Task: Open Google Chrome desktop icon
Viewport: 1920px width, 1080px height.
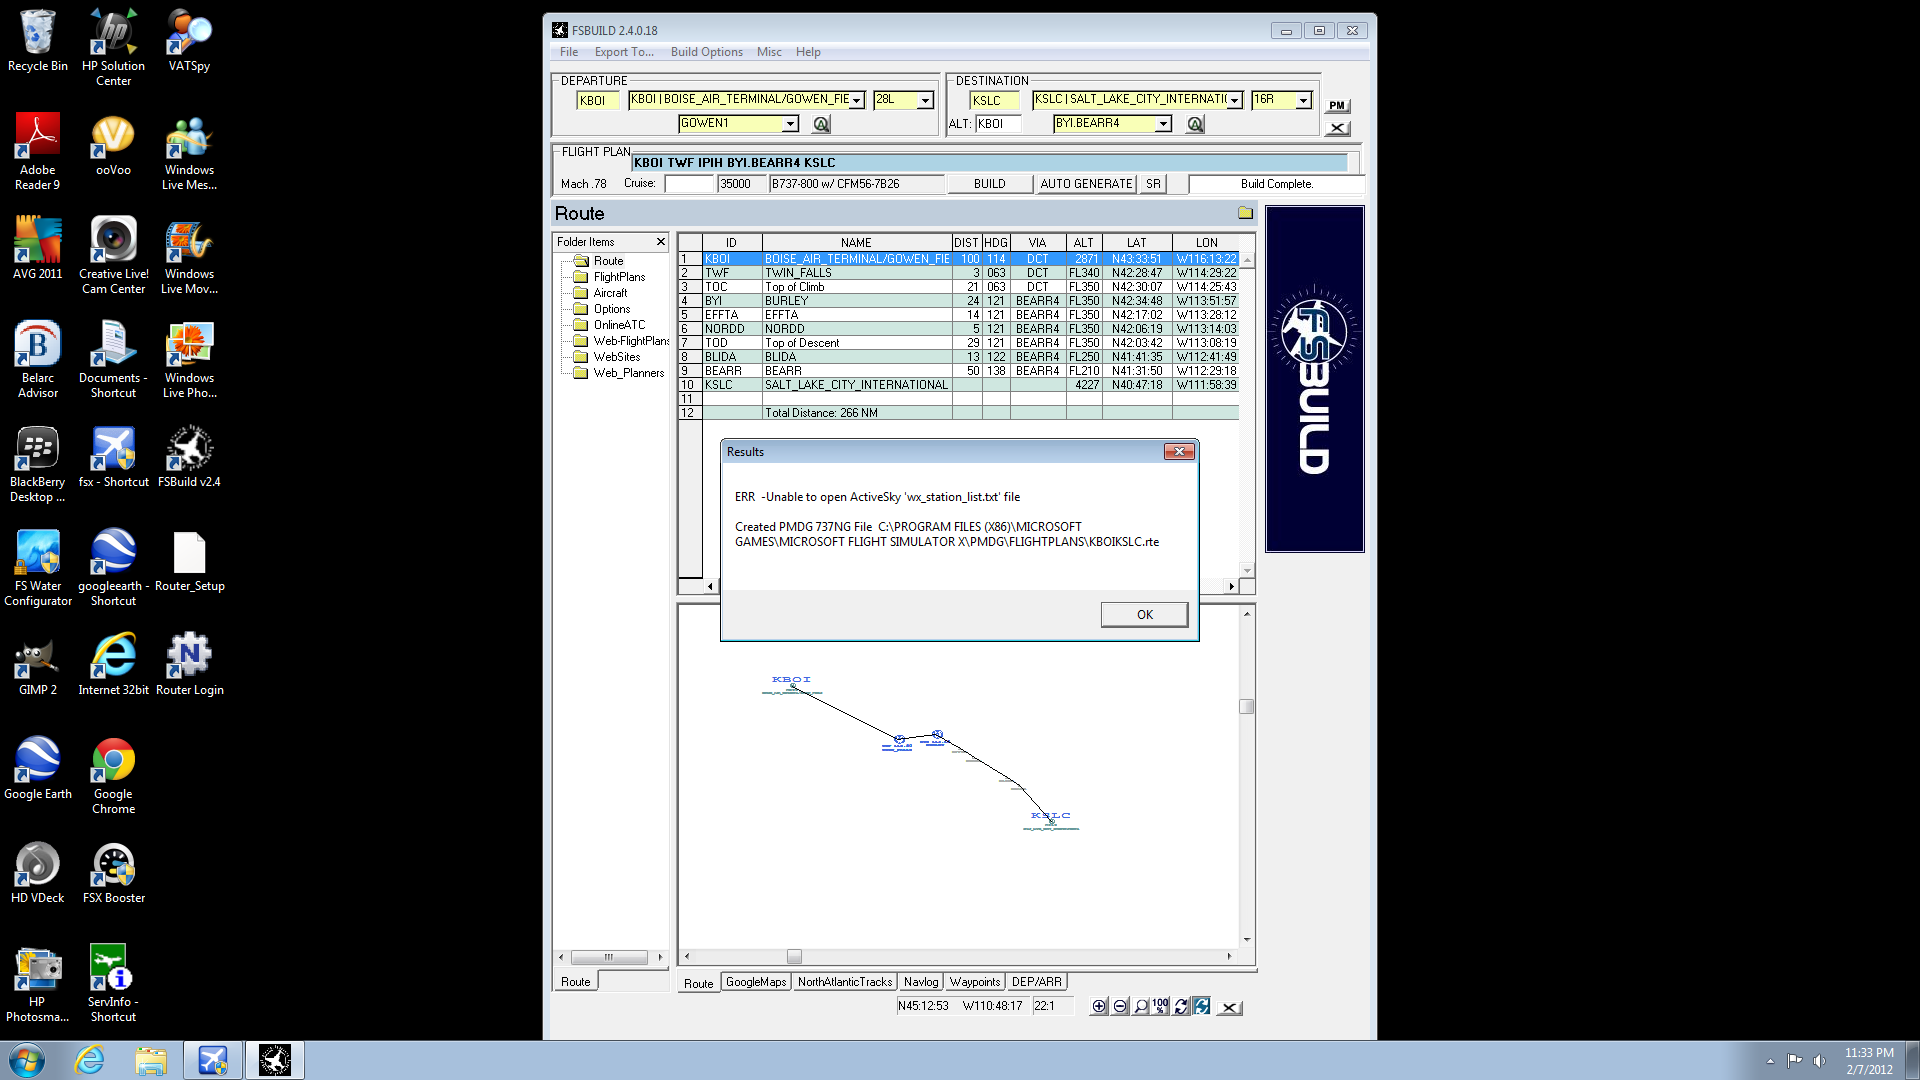Action: 113,776
